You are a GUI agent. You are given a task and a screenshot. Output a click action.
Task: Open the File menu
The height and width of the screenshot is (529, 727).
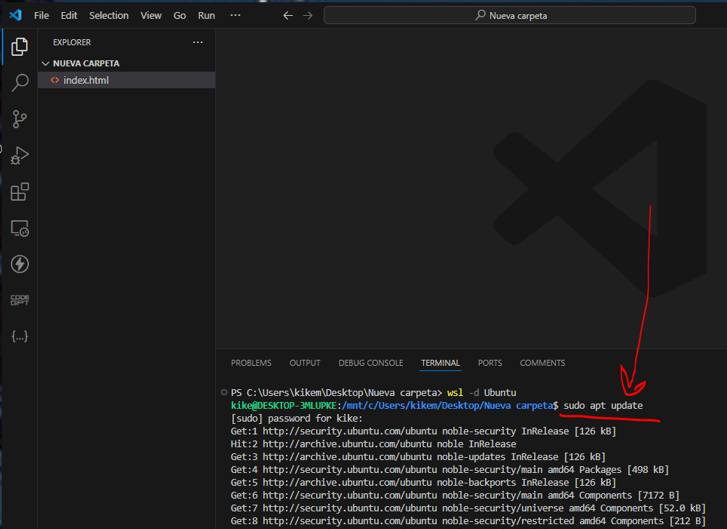click(x=41, y=16)
